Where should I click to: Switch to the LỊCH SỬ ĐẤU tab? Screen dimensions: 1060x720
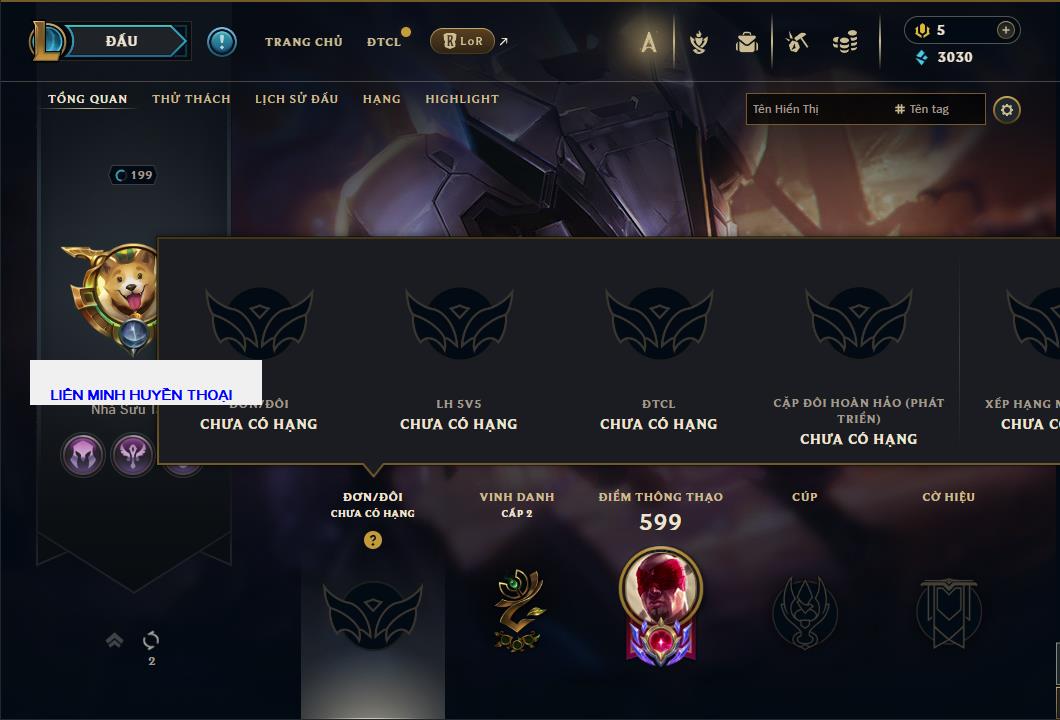(x=296, y=99)
